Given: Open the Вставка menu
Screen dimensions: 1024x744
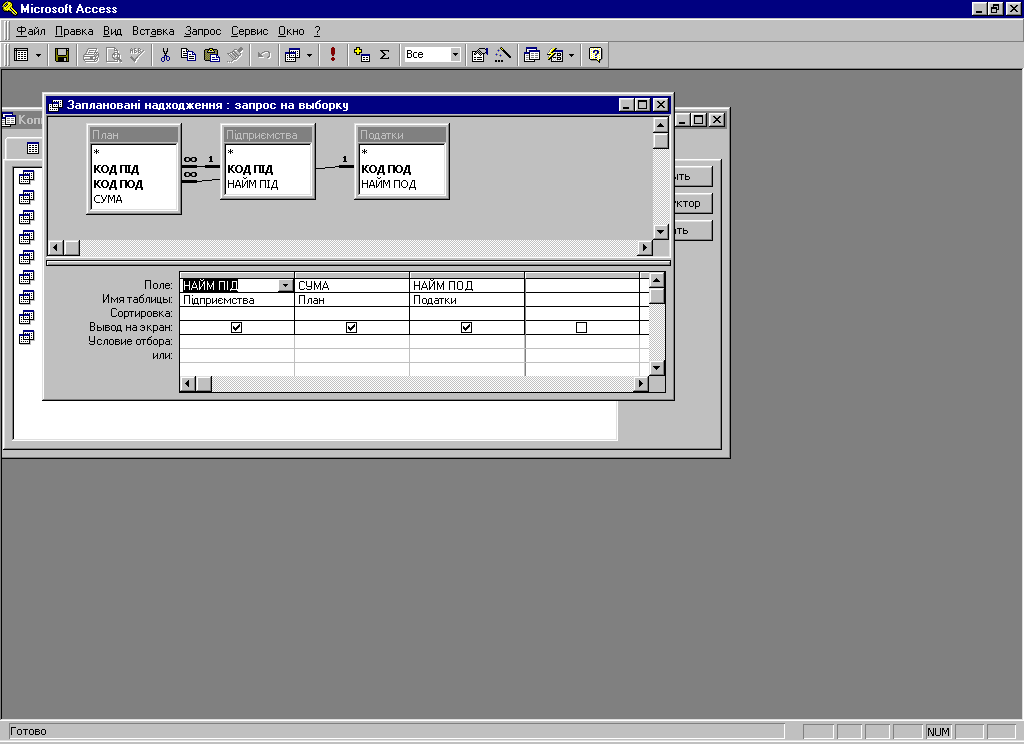Looking at the screenshot, I should click(x=153, y=31).
